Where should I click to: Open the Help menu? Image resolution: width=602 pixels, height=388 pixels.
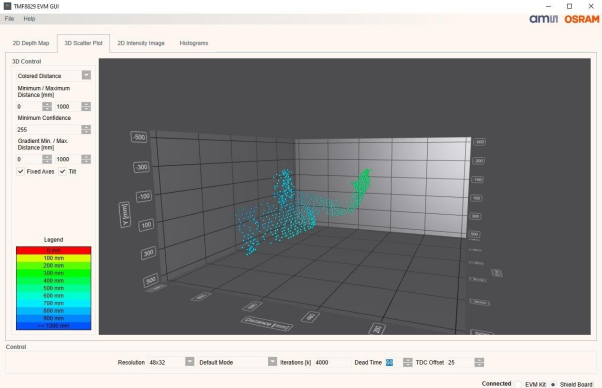coord(29,18)
